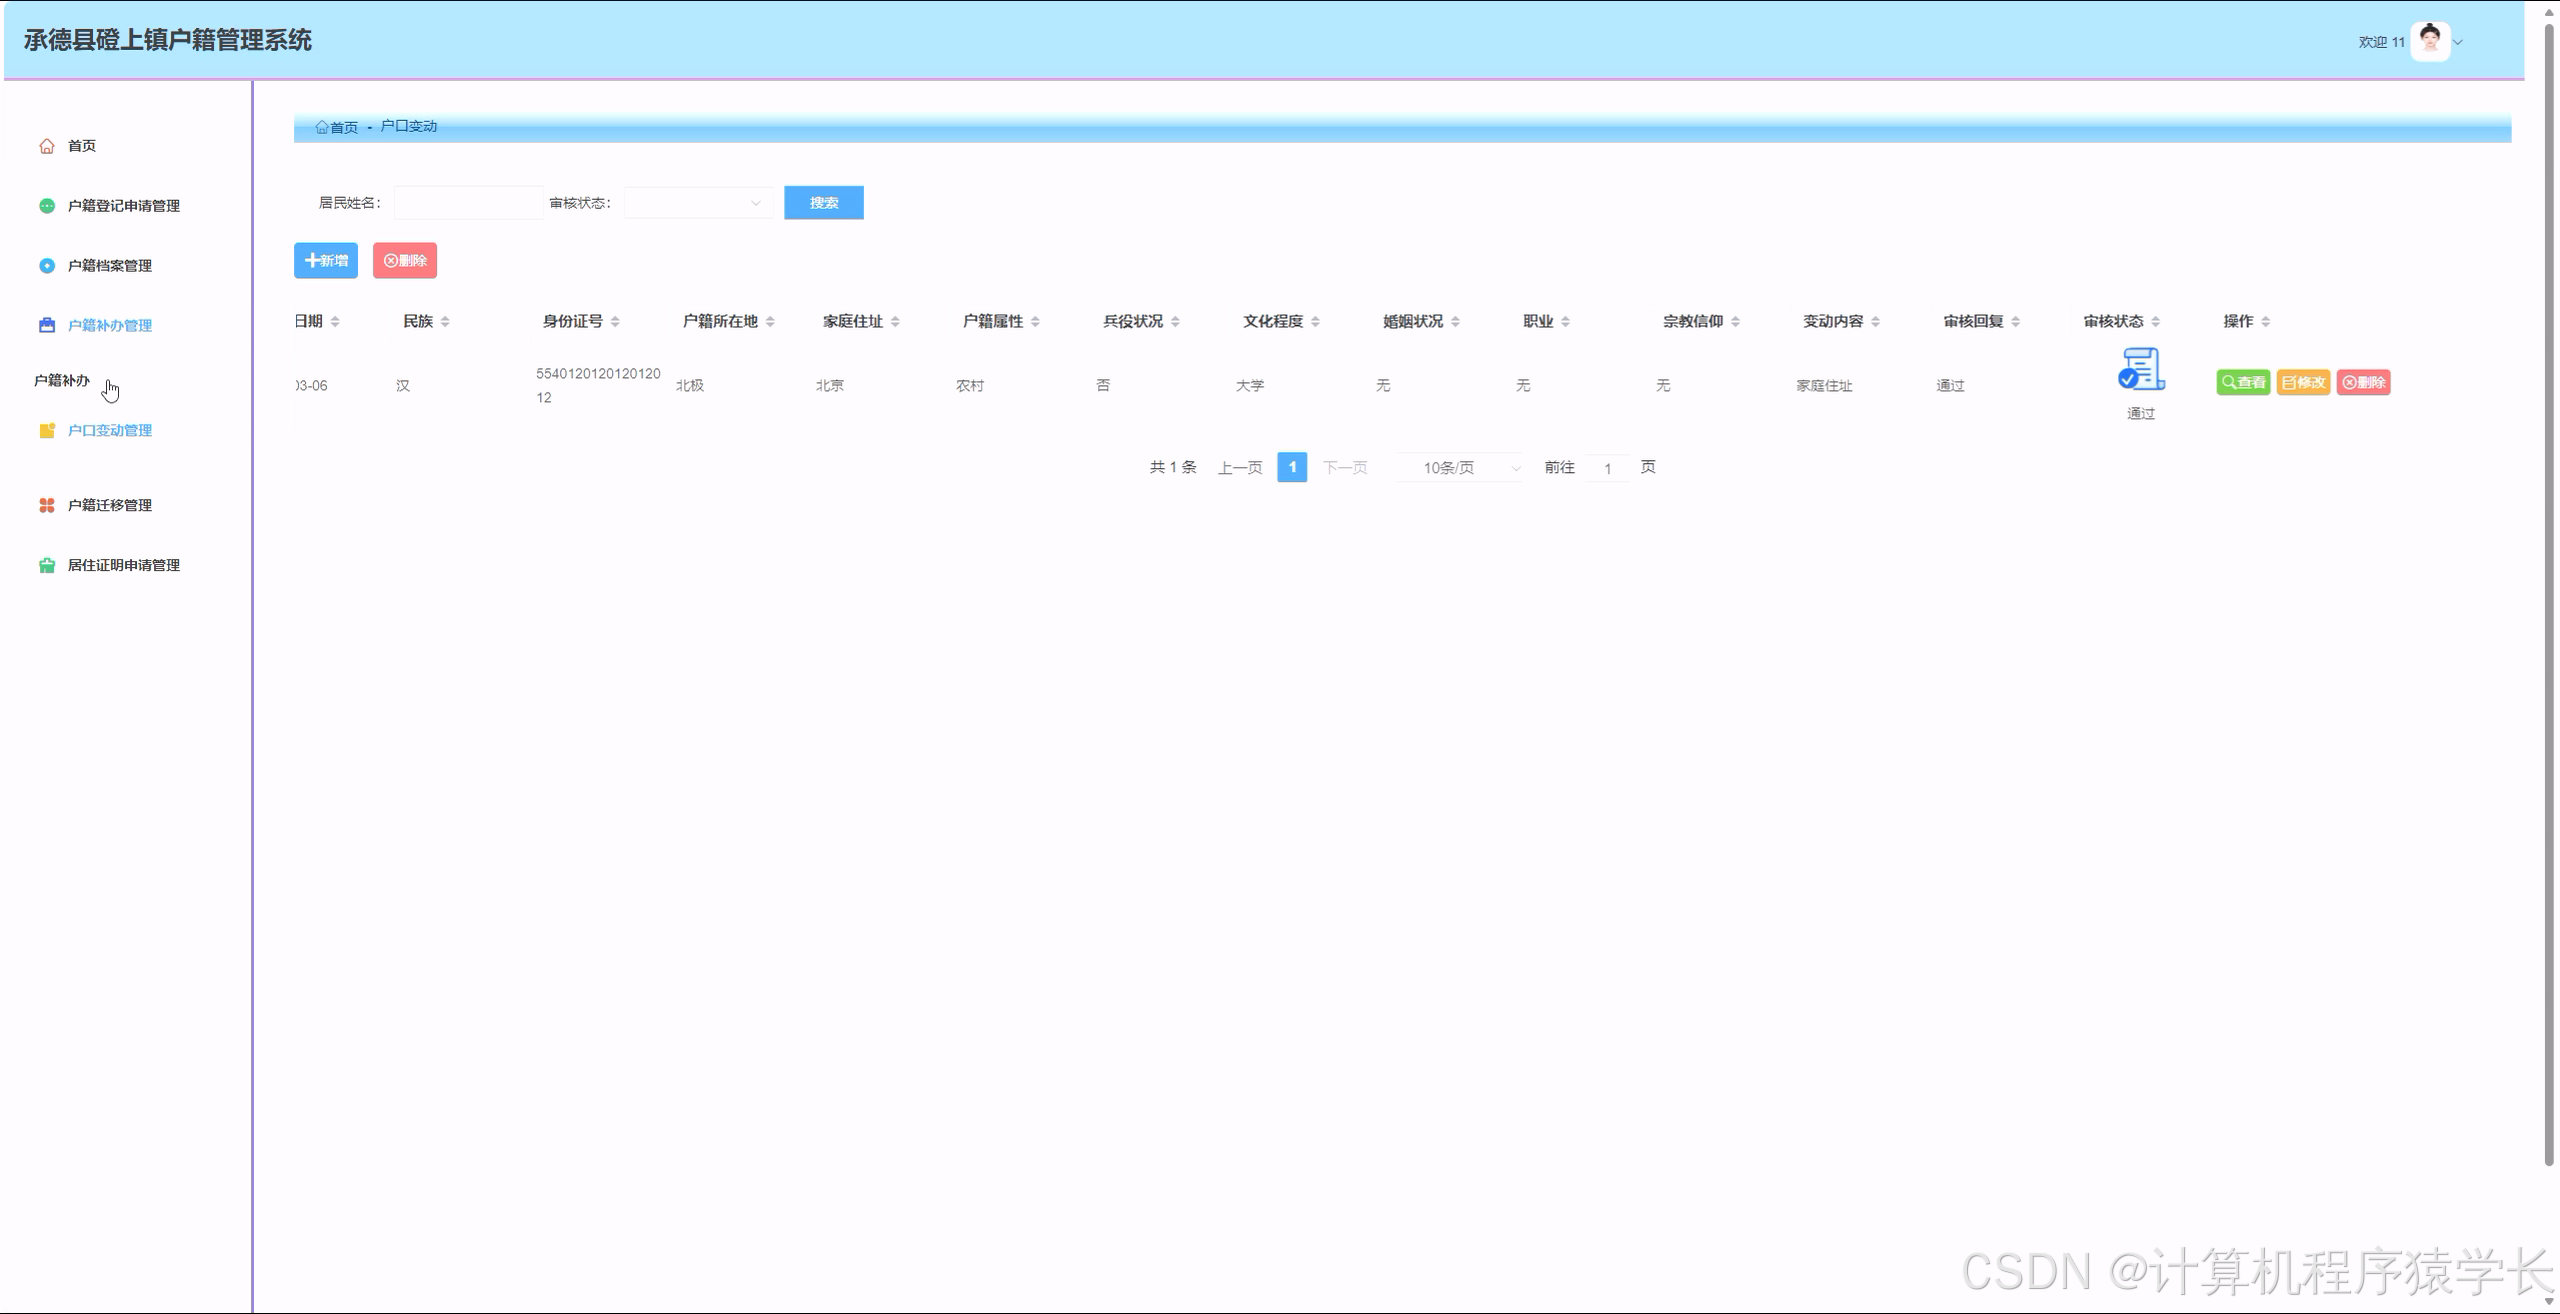Image resolution: width=2560 pixels, height=1314 pixels.
Task: Open 户籍迁移管理 menu item
Action: [x=110, y=506]
